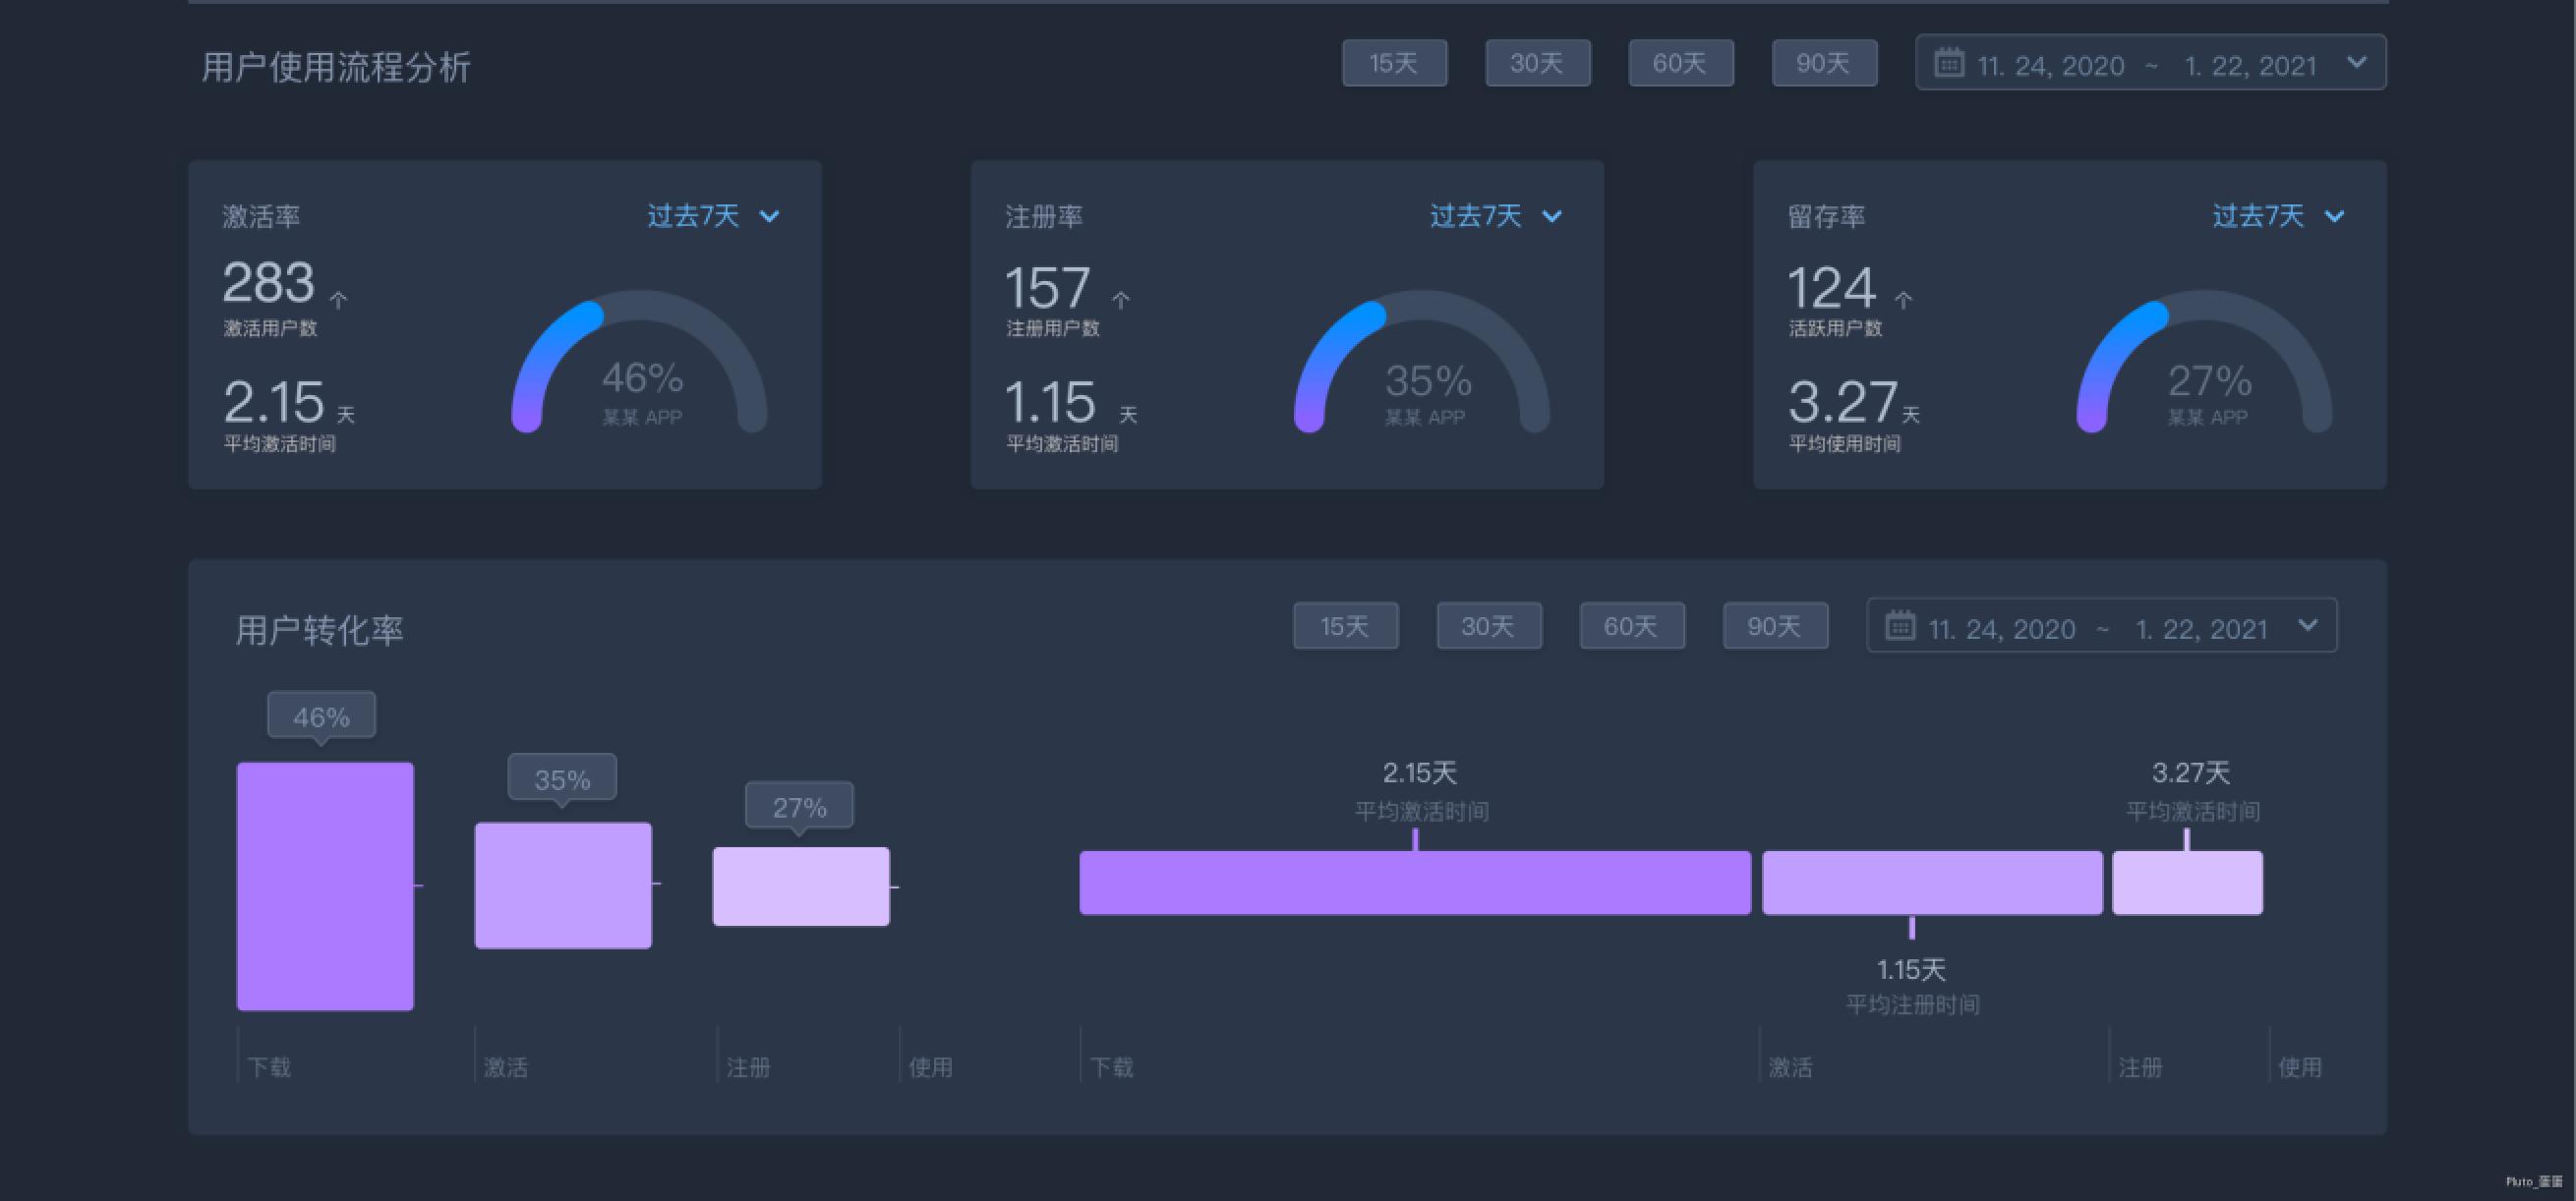Expand the top date range chevron
The width and height of the screenshot is (2576, 1201).
[2357, 63]
